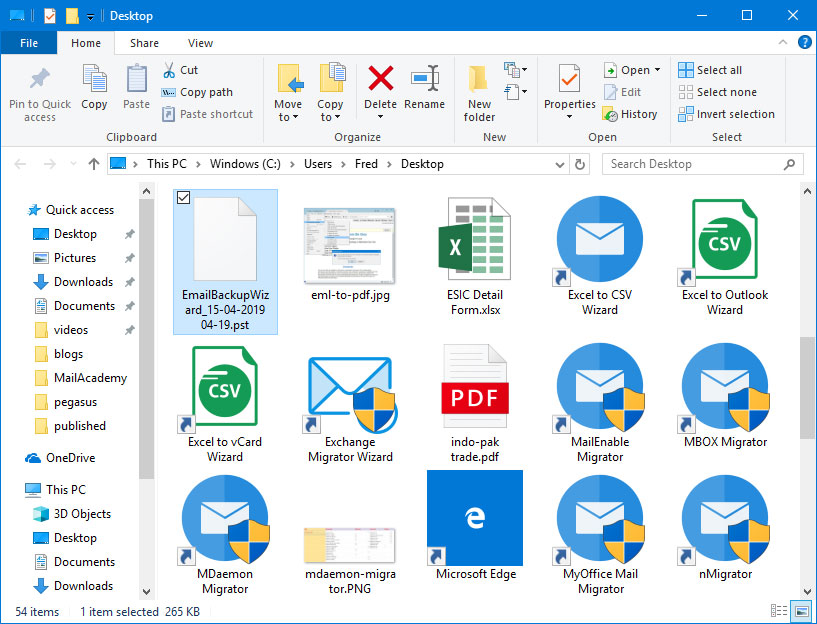The height and width of the screenshot is (624, 817).
Task: Click Paste shortcut button
Action: (207, 114)
